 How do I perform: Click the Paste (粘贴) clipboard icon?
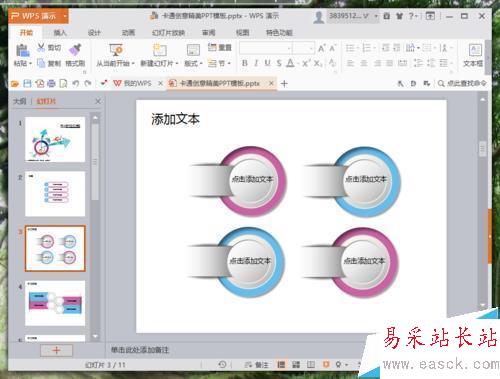[22, 51]
